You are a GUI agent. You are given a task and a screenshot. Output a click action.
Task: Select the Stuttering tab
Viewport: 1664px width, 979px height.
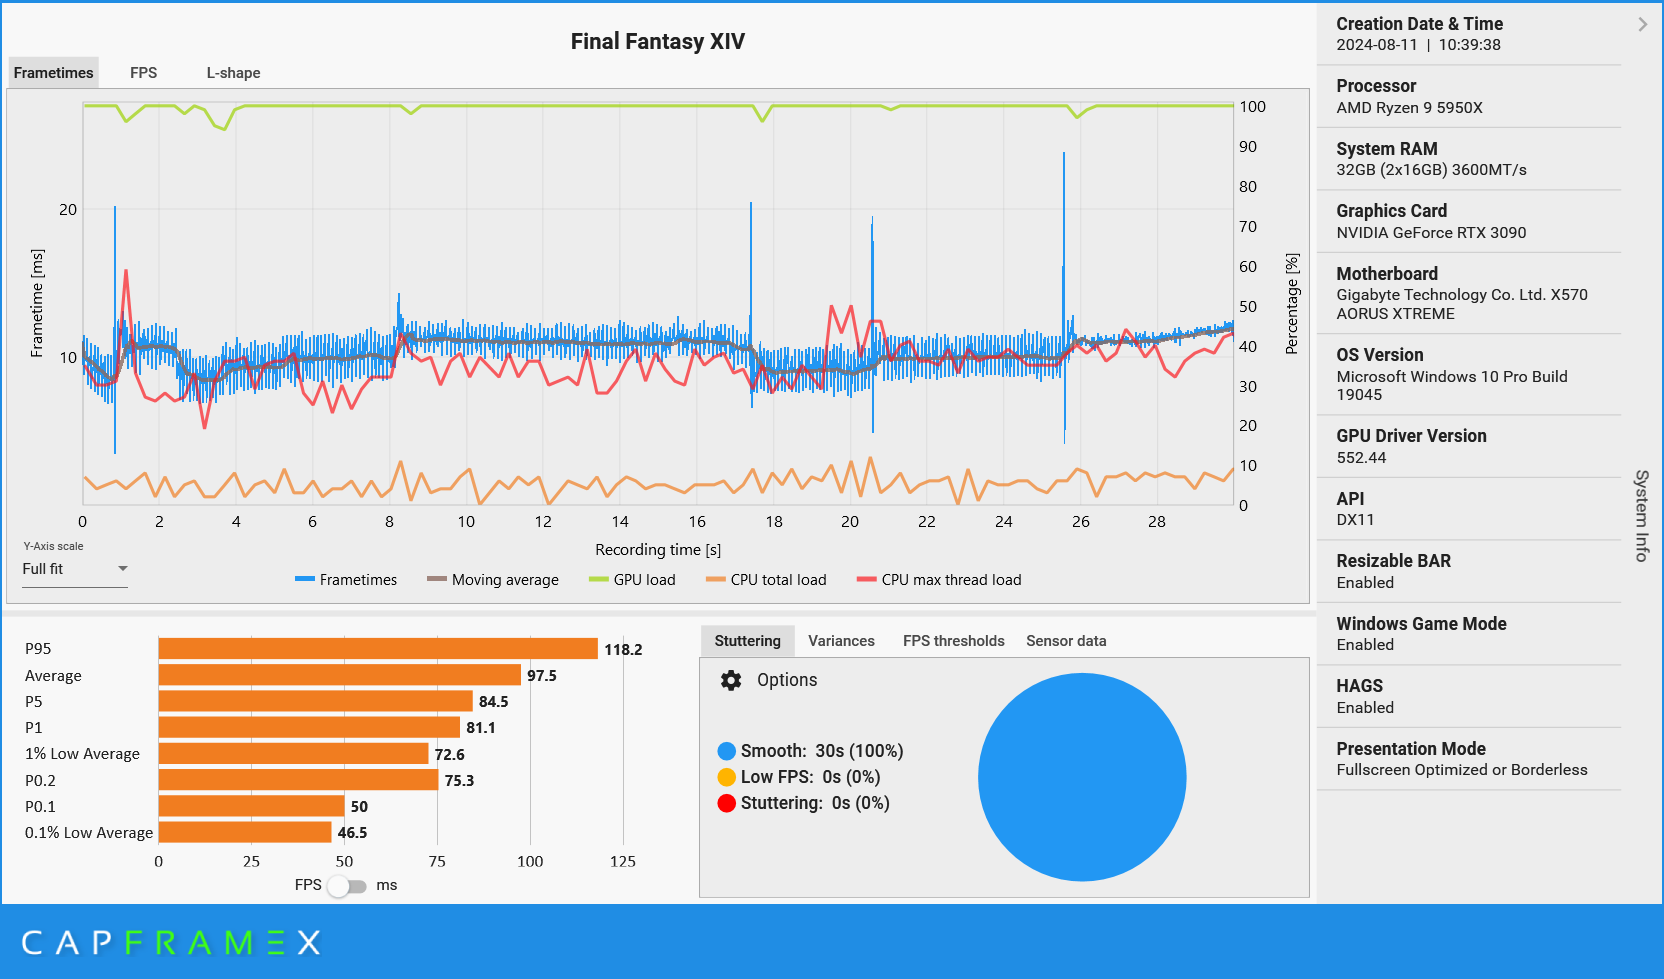click(x=748, y=641)
